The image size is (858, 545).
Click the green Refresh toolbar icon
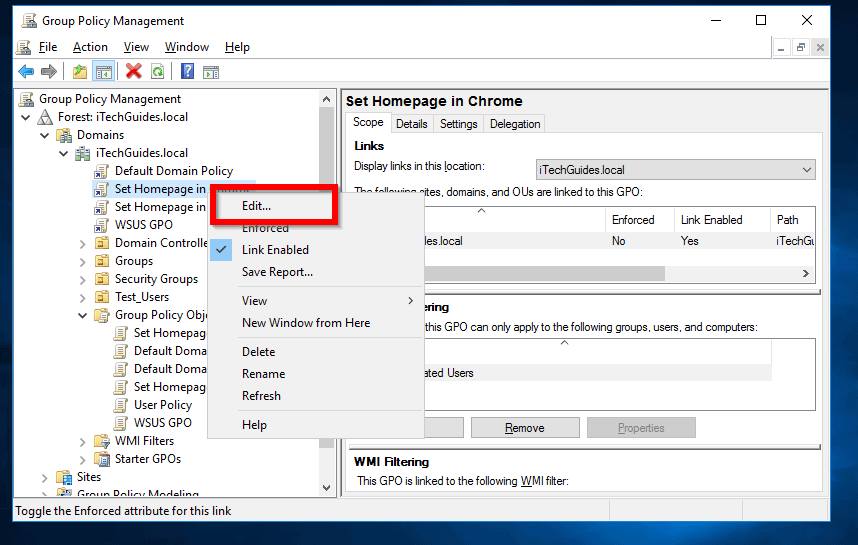tap(158, 72)
